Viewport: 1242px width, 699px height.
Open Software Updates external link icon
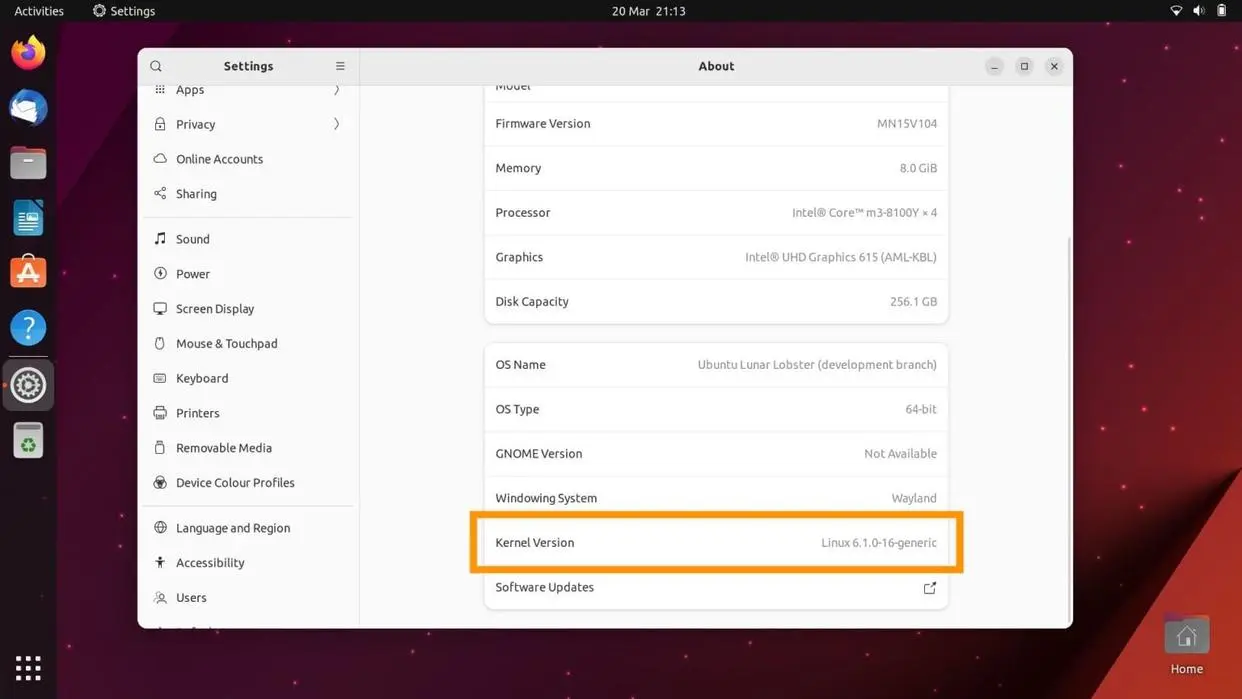[929, 588]
